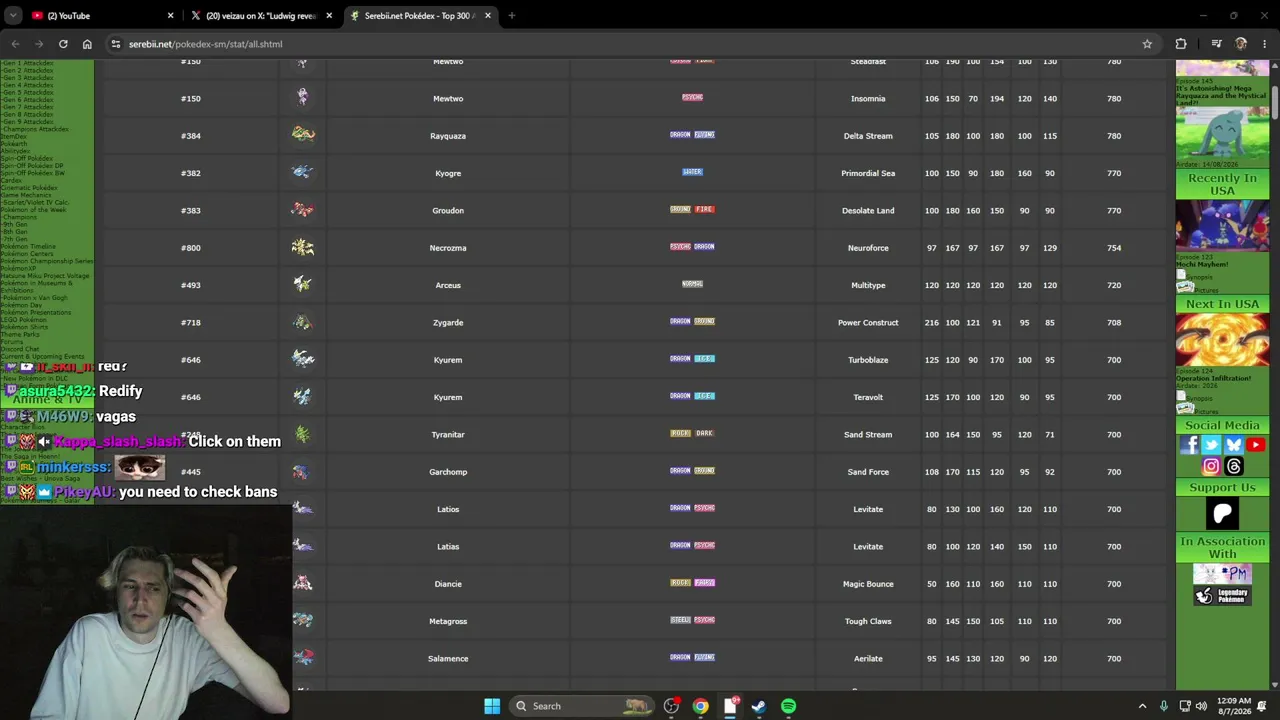Click the Delta Stream ability link
This screenshot has height=720, width=1280.
[x=868, y=136]
